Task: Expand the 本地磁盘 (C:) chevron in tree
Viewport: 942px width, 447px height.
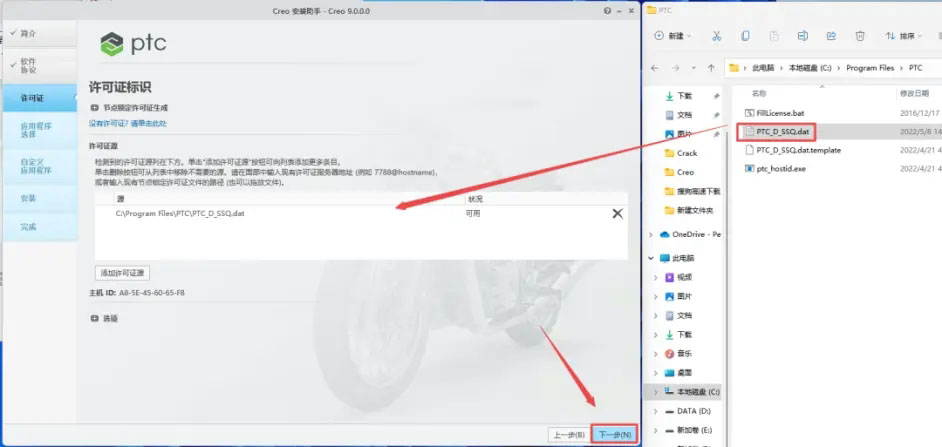Action: click(x=656, y=392)
